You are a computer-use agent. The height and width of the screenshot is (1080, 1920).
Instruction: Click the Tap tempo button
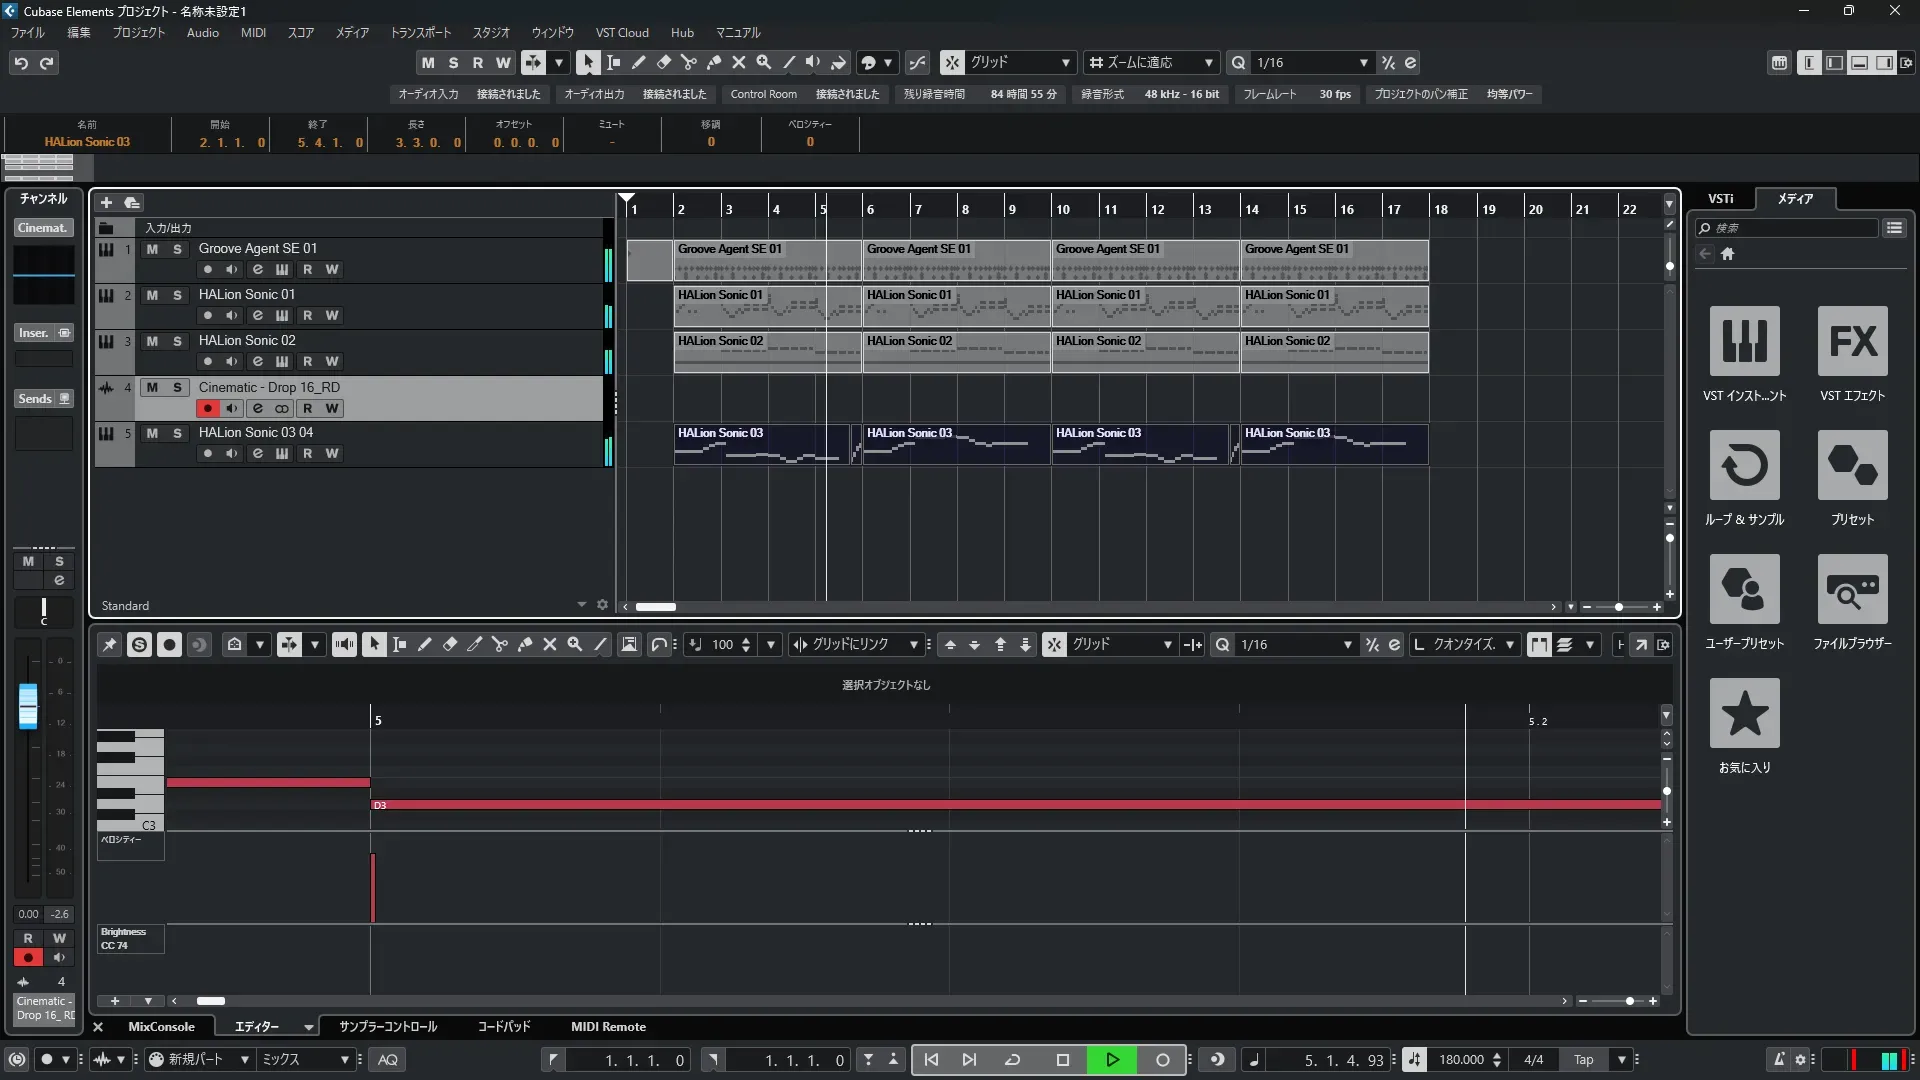pyautogui.click(x=1583, y=1059)
